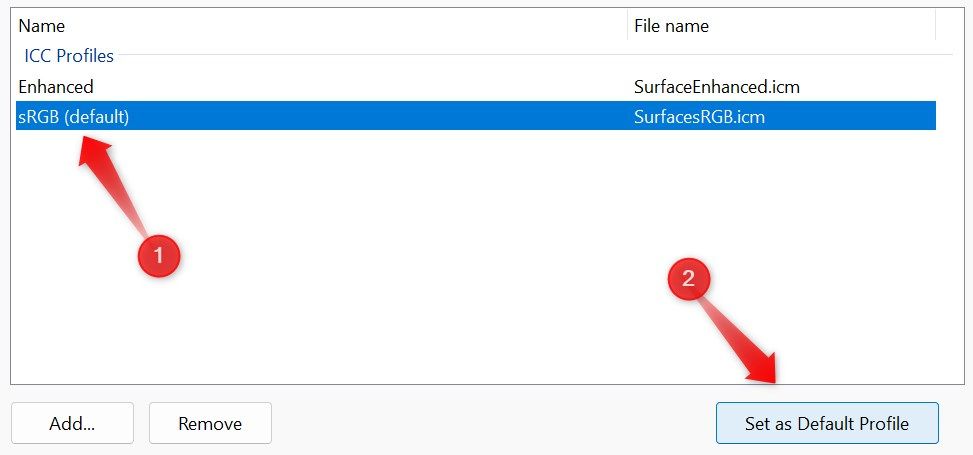Set as Default Profile
Viewport: 973px width, 455px height.
pyautogui.click(x=827, y=423)
